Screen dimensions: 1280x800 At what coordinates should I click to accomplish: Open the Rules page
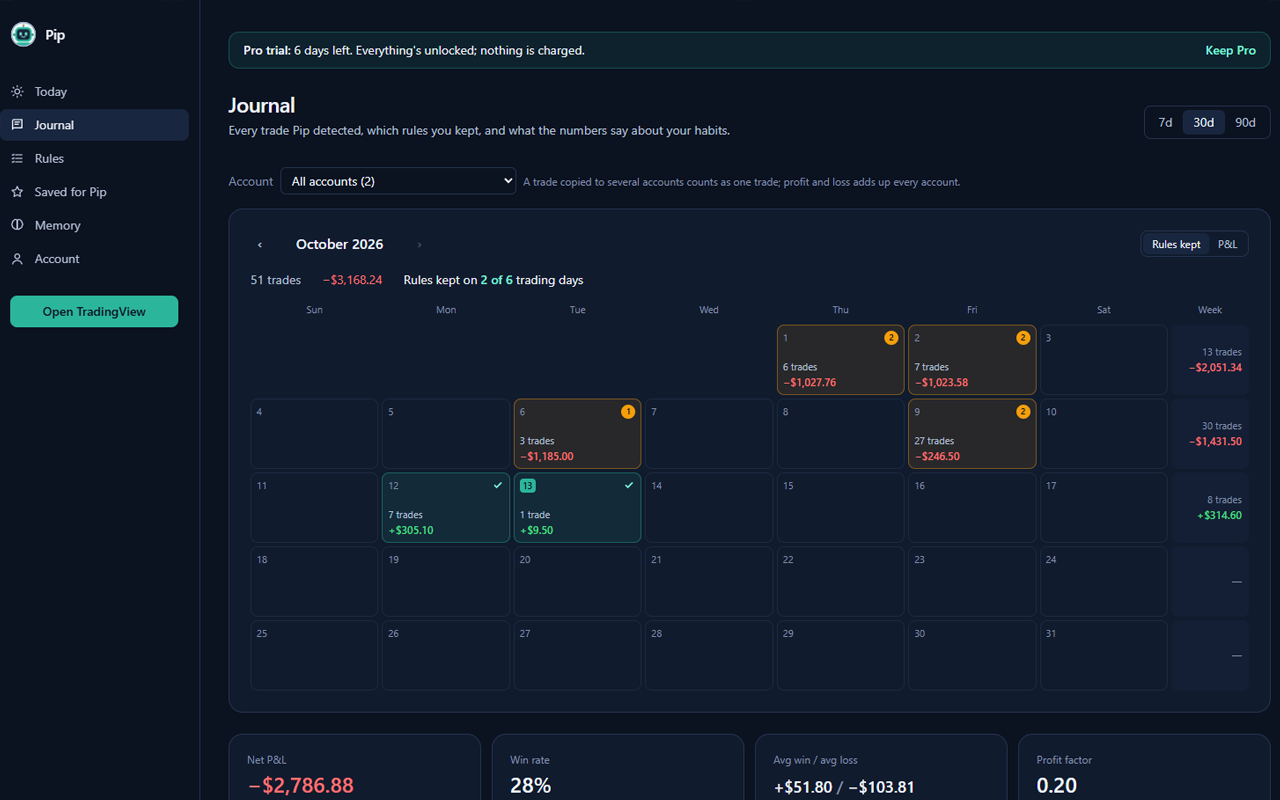94,159
